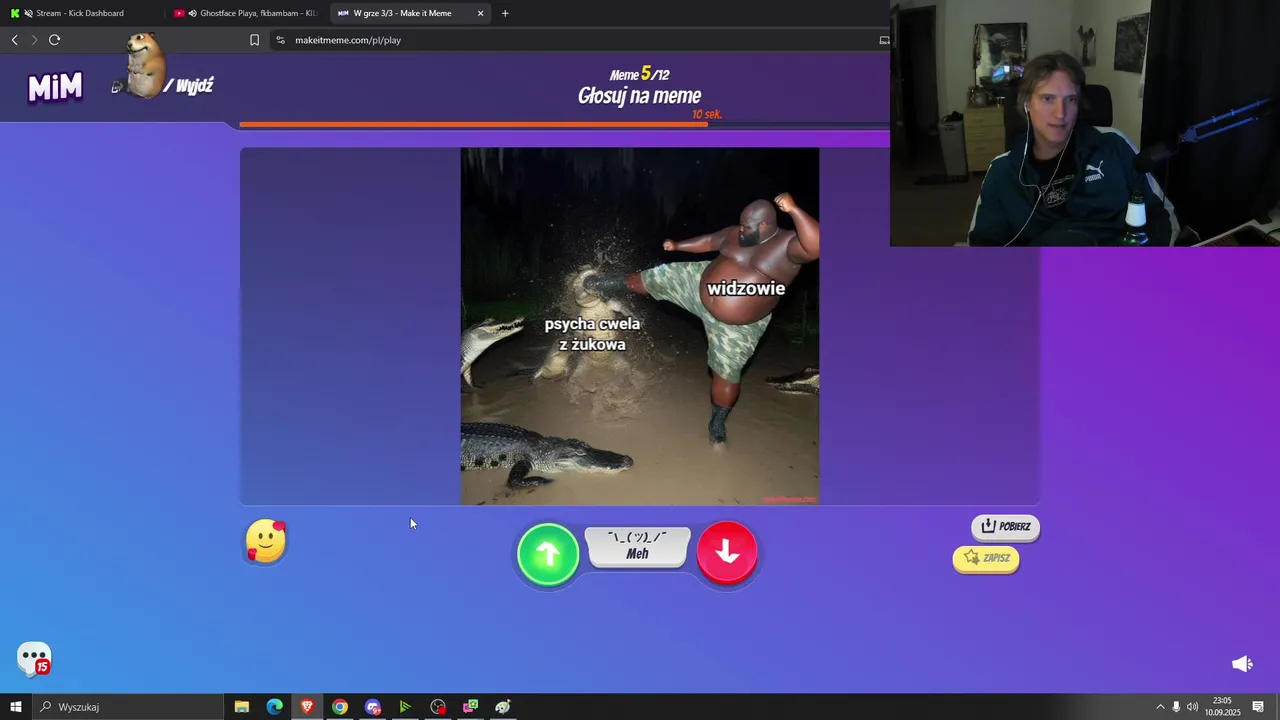Go back in browser history
The height and width of the screenshot is (720, 1280).
14,40
